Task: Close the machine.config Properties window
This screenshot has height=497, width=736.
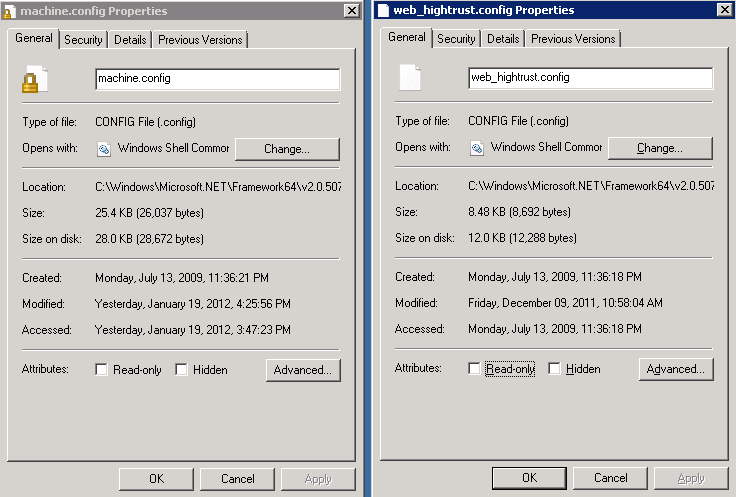Action: point(350,10)
